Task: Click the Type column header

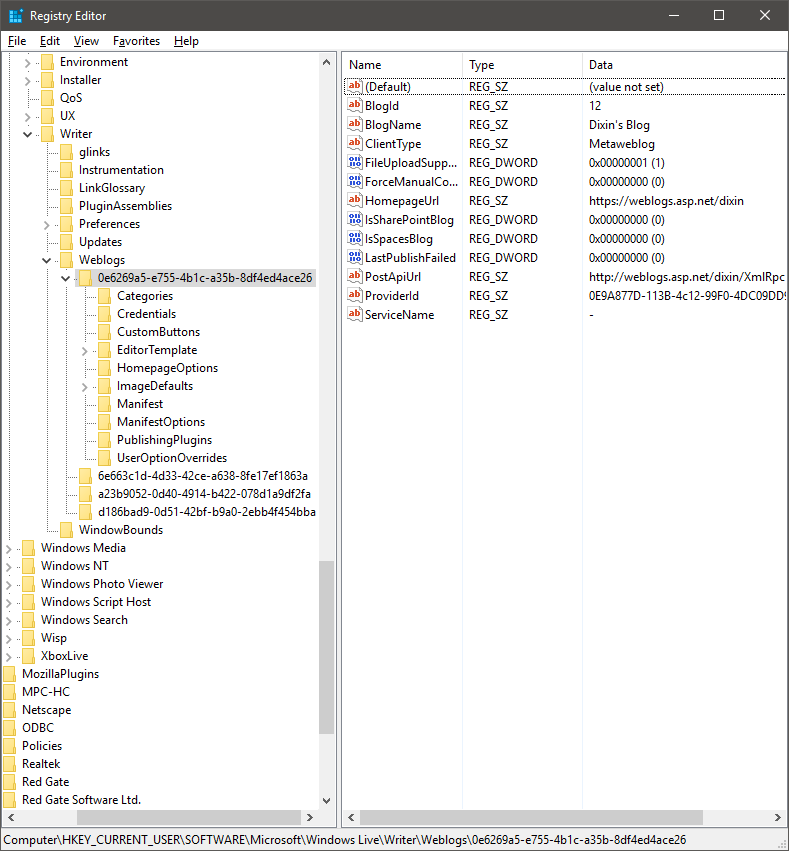Action: [522, 65]
